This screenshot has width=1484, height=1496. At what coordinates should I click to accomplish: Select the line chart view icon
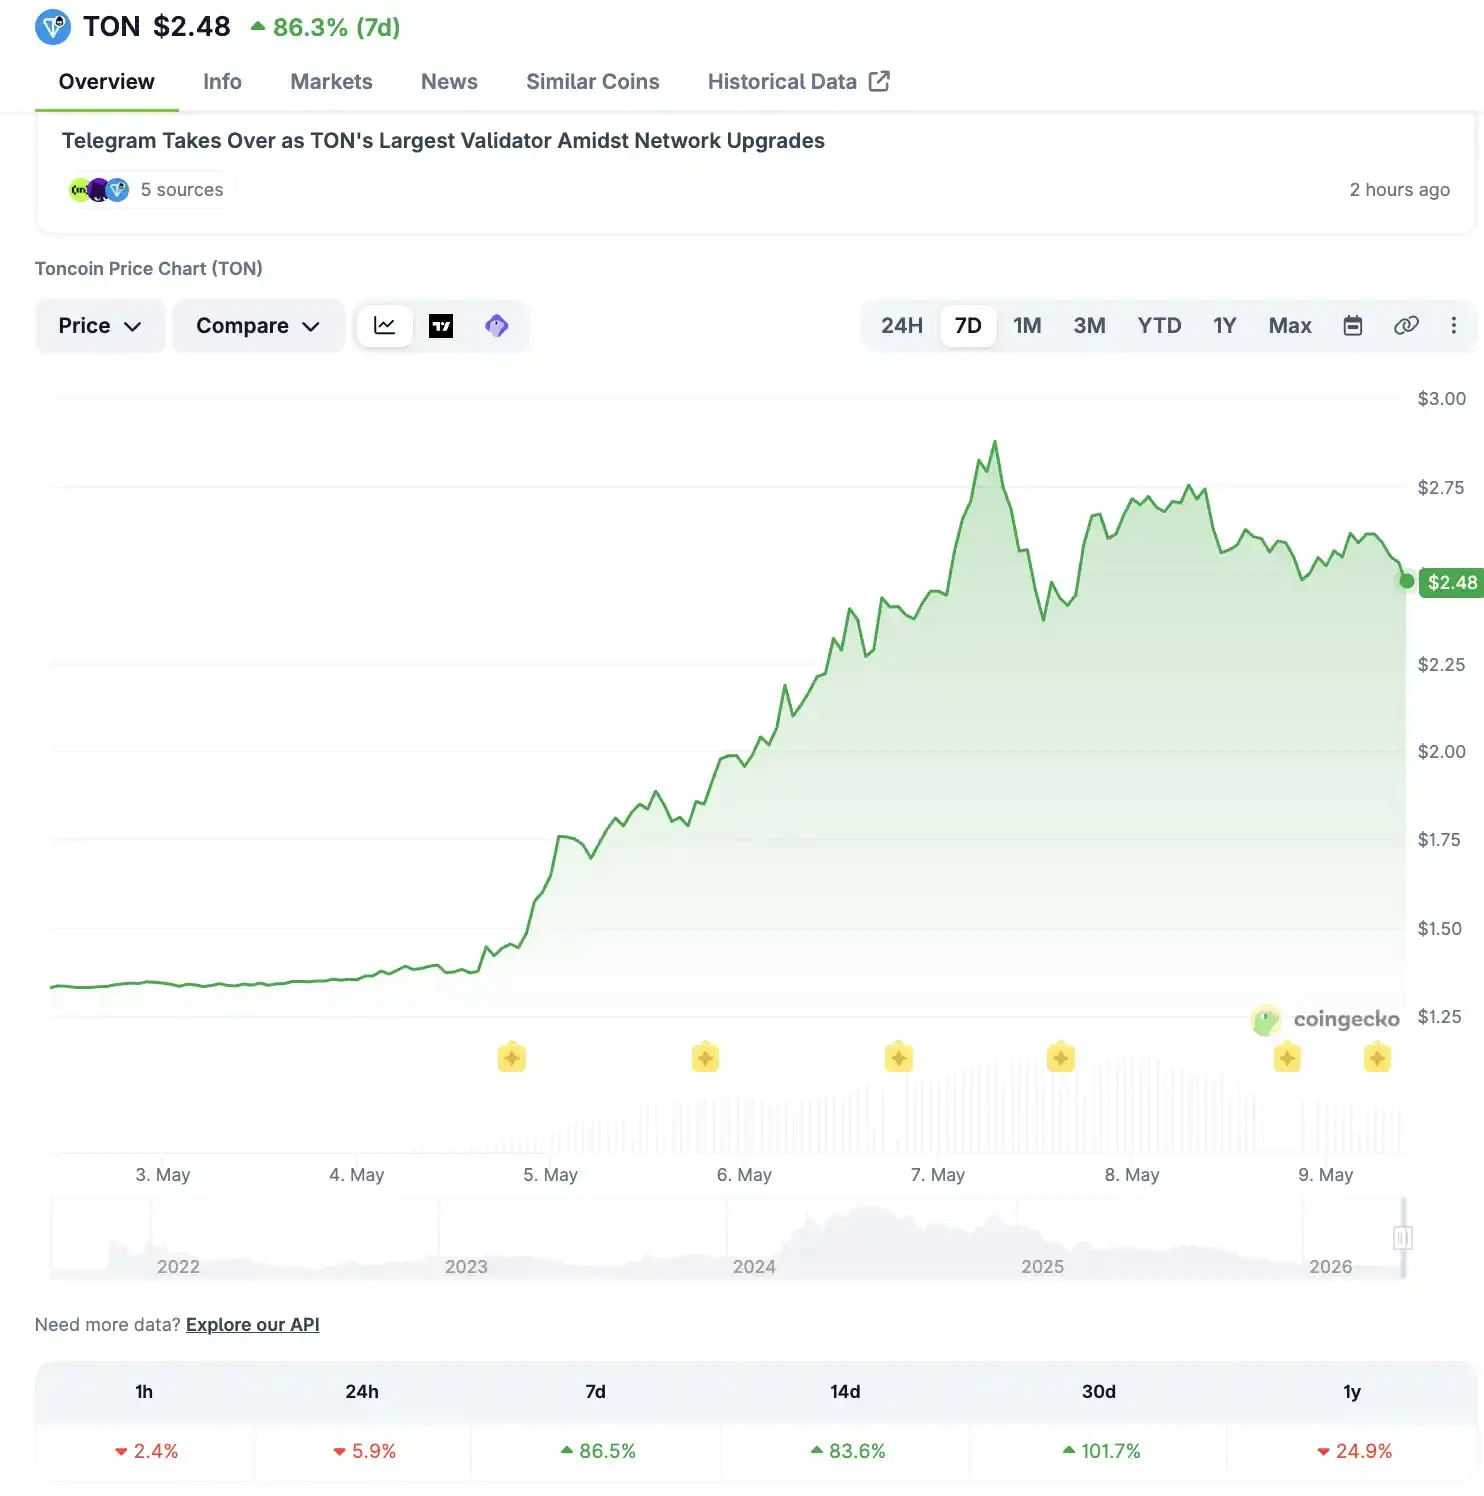[385, 326]
